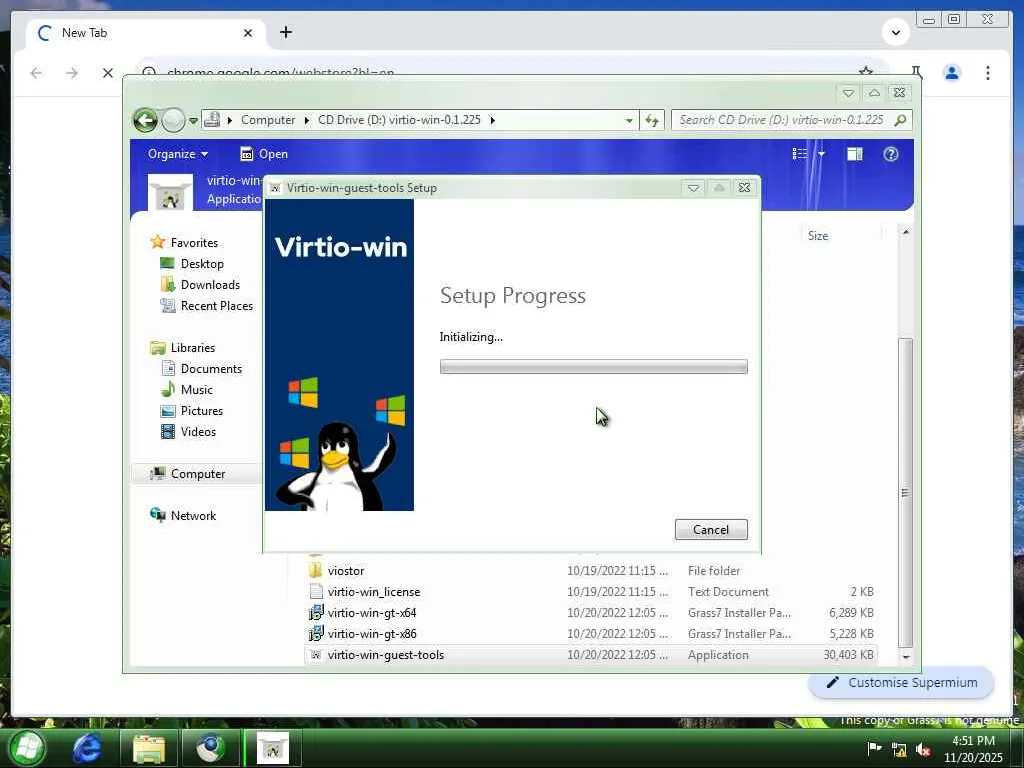The image size is (1024, 768).
Task: Open the browser three-dot menu
Action: pos(987,73)
